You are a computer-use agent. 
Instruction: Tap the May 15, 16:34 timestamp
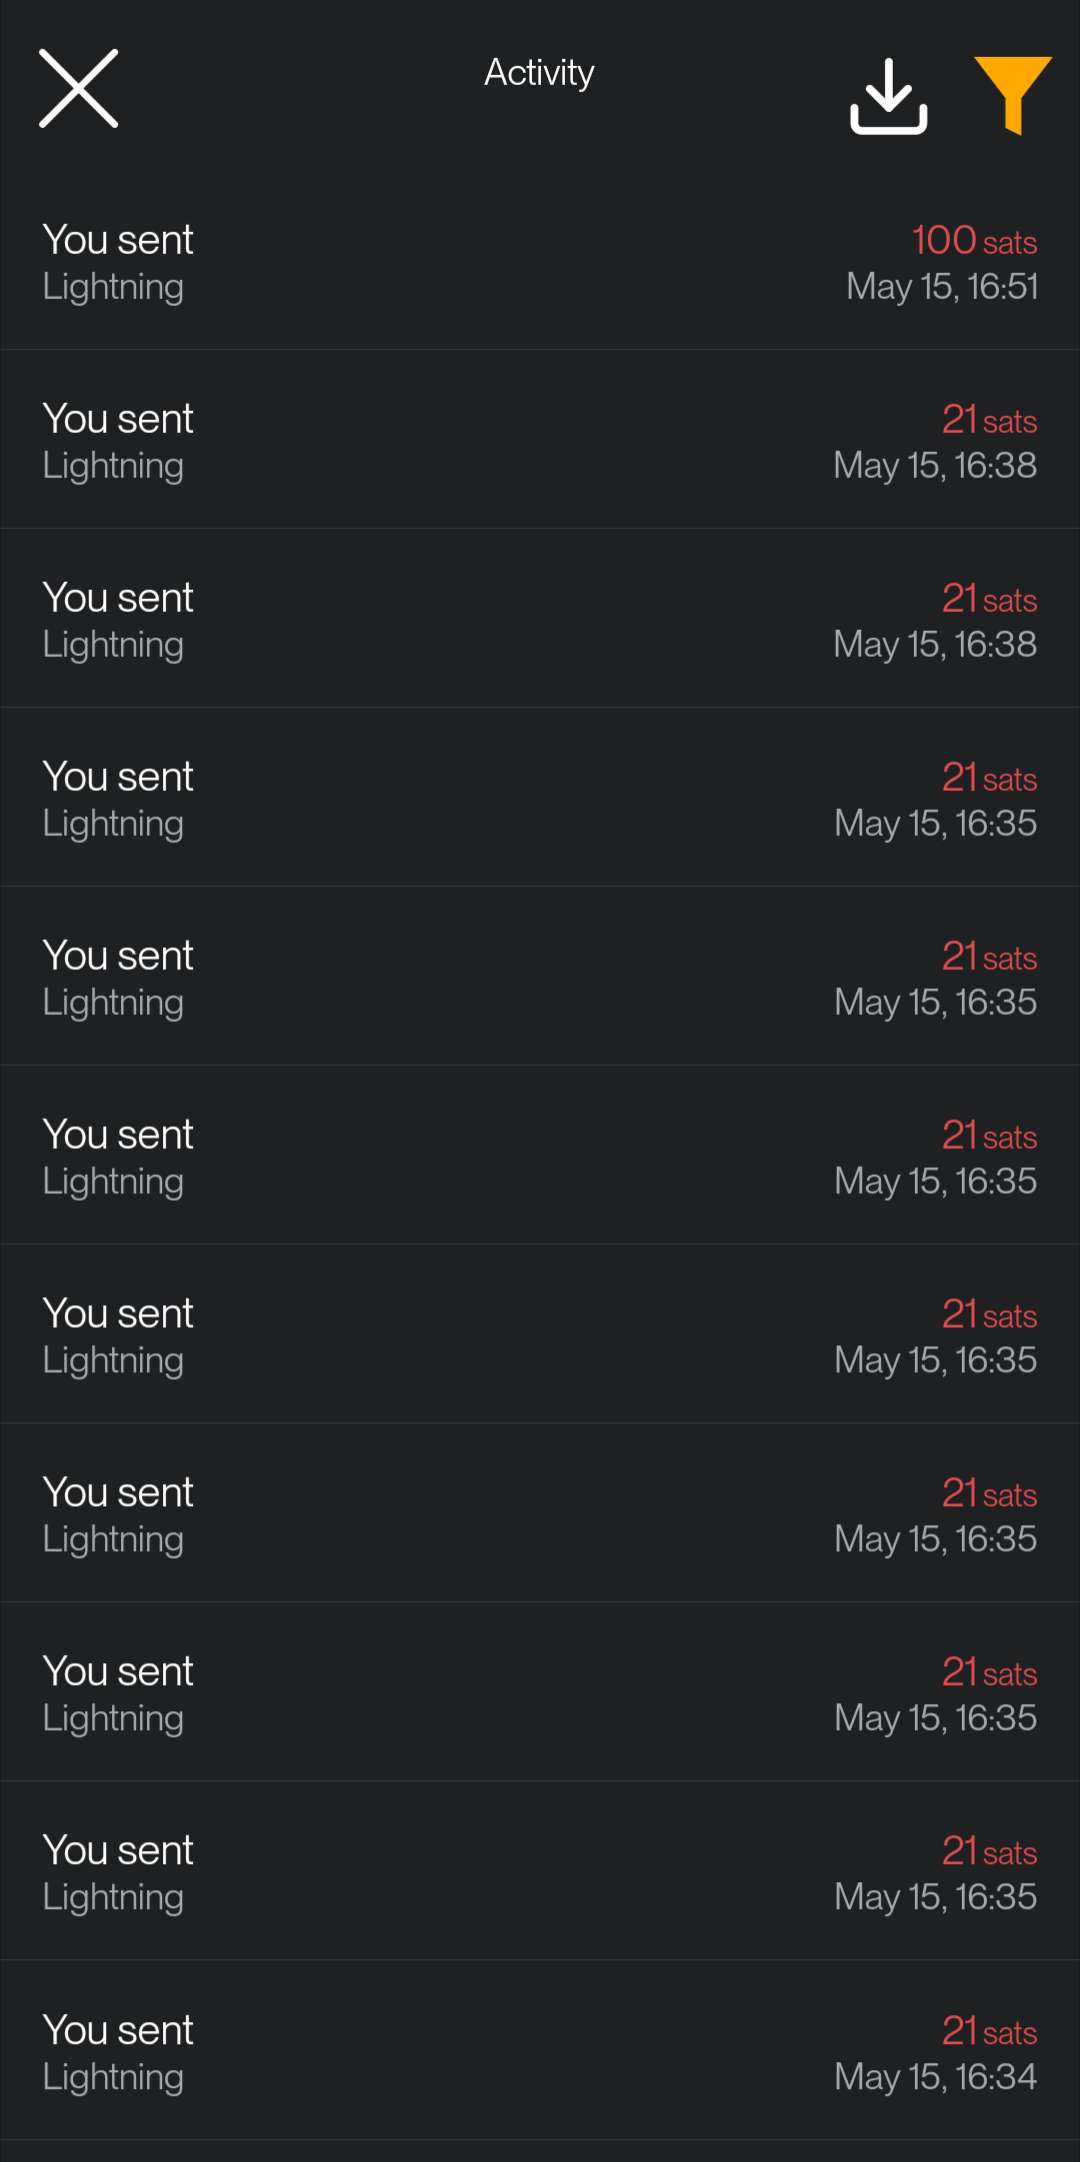tap(936, 2077)
